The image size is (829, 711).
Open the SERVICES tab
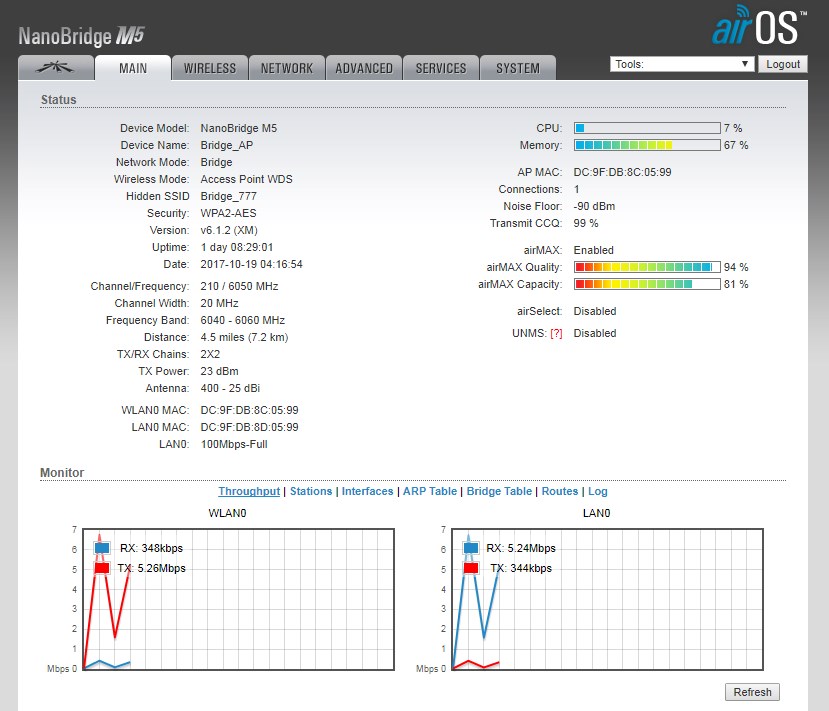pyautogui.click(x=441, y=68)
